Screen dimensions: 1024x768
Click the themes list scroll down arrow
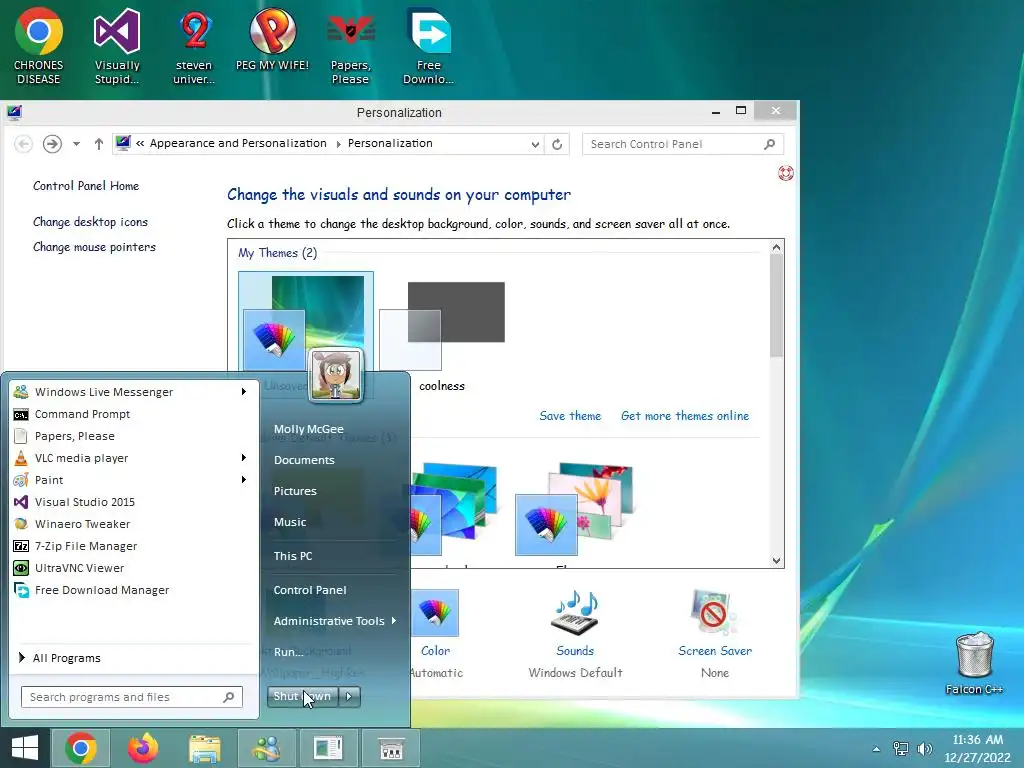[x=776, y=560]
